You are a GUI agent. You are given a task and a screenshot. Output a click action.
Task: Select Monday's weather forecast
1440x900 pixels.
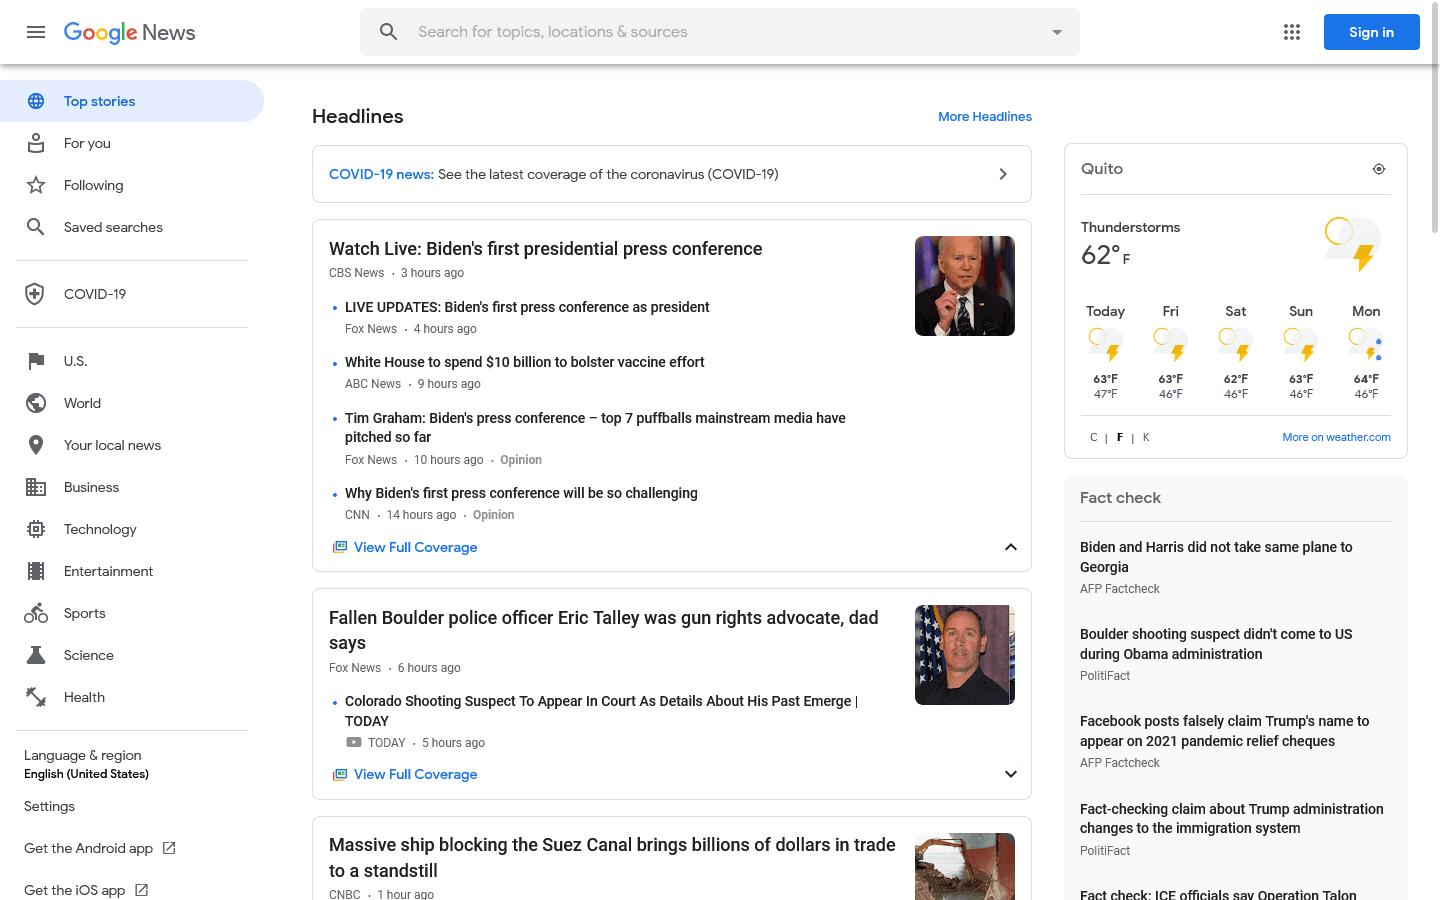pos(1366,352)
